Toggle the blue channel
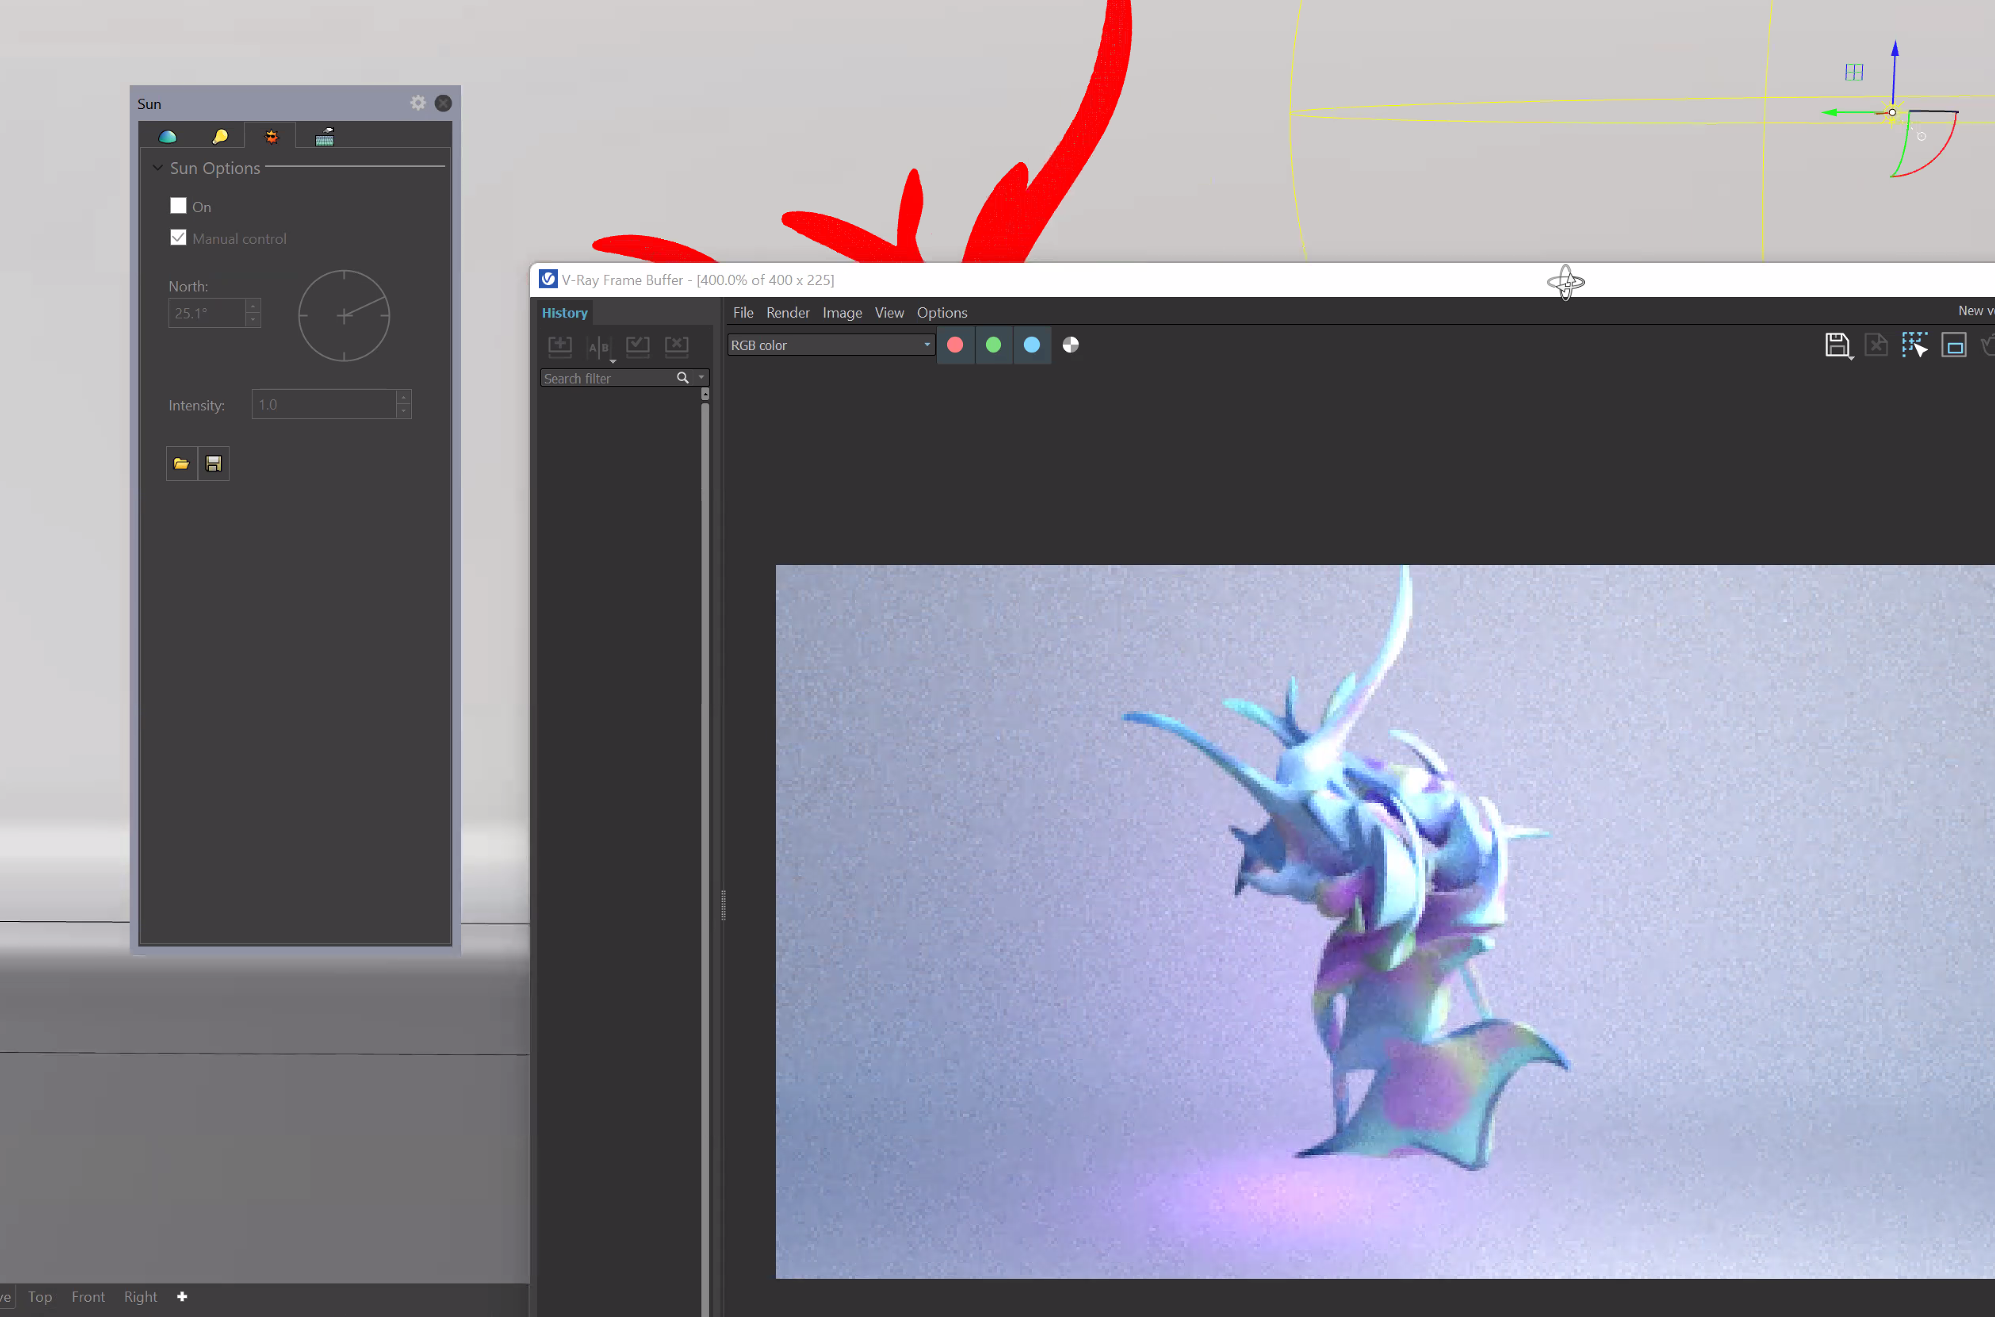 tap(1032, 345)
